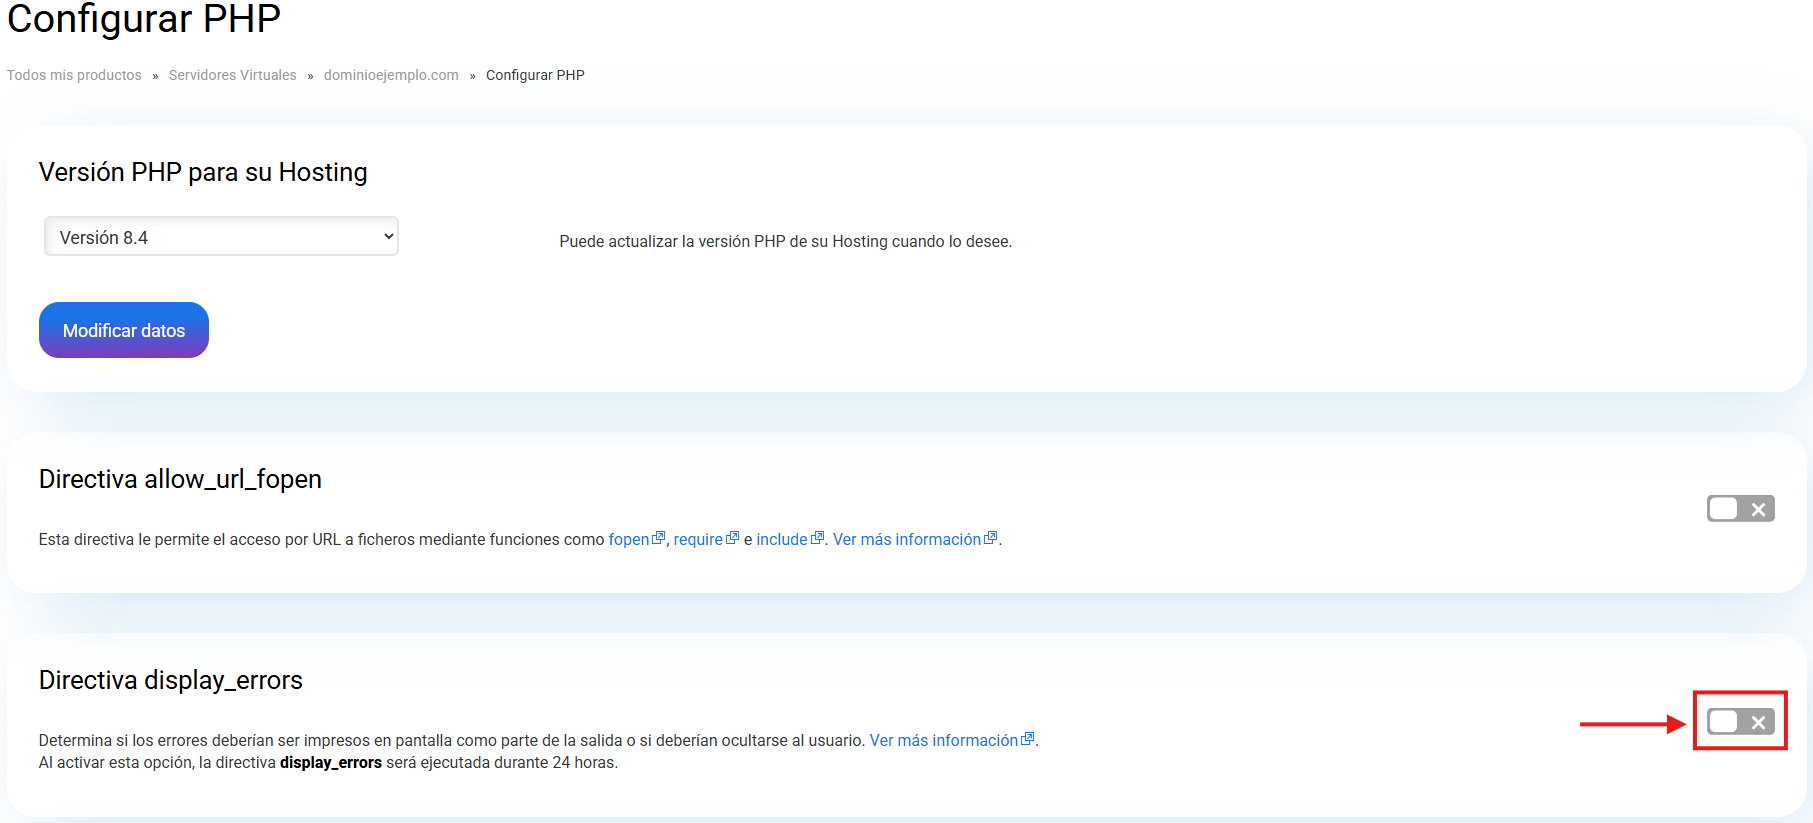Click the external-link icon after include
Screen dimensions: 1813x823
coord(817,538)
